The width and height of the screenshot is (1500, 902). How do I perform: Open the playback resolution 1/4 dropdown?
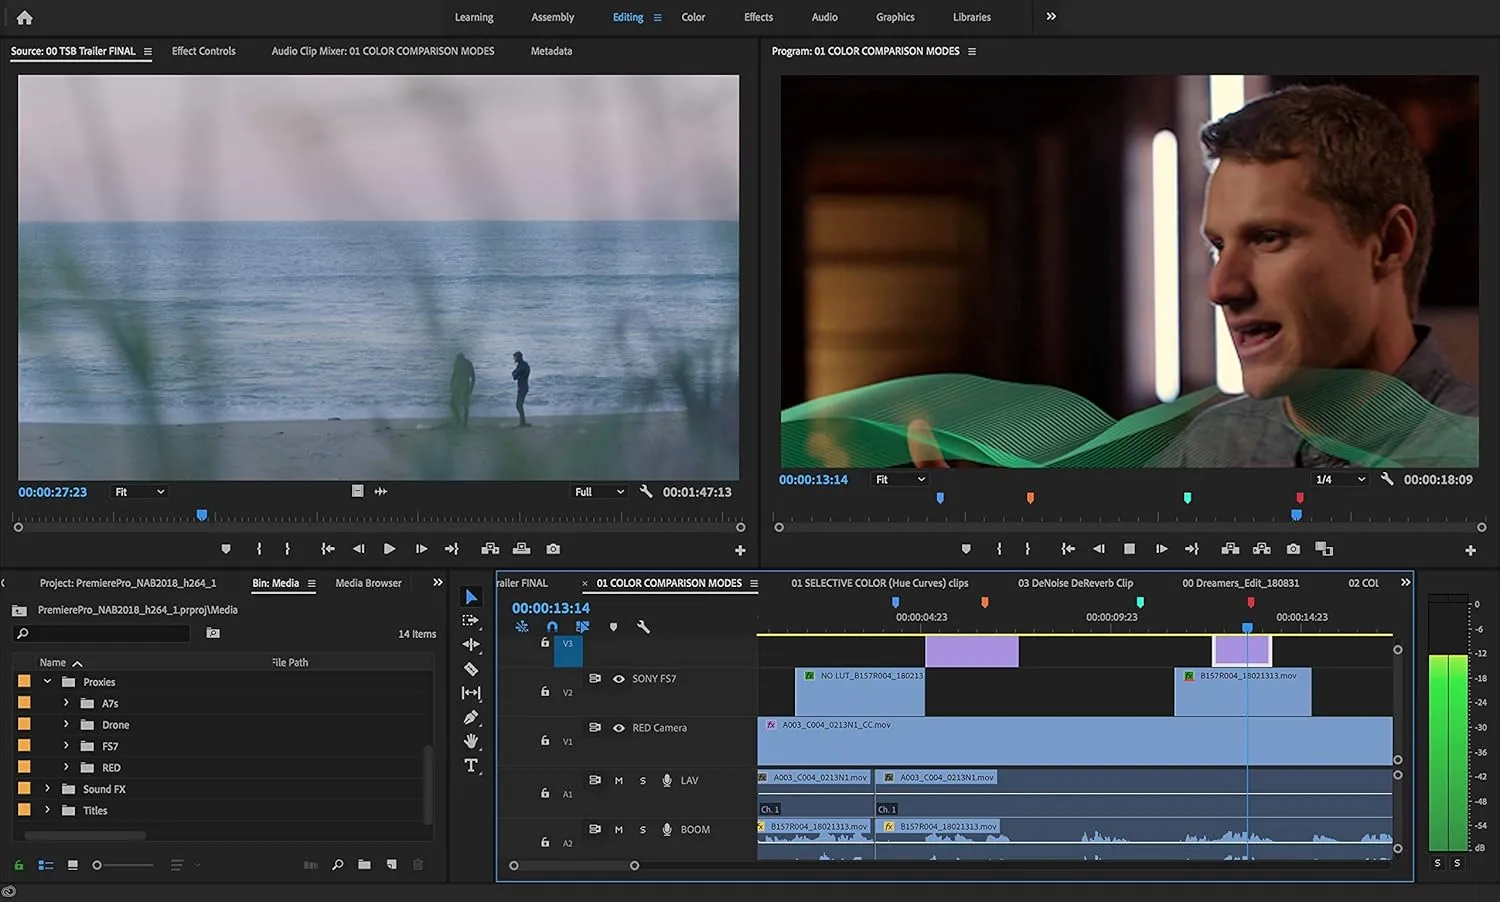click(x=1339, y=478)
